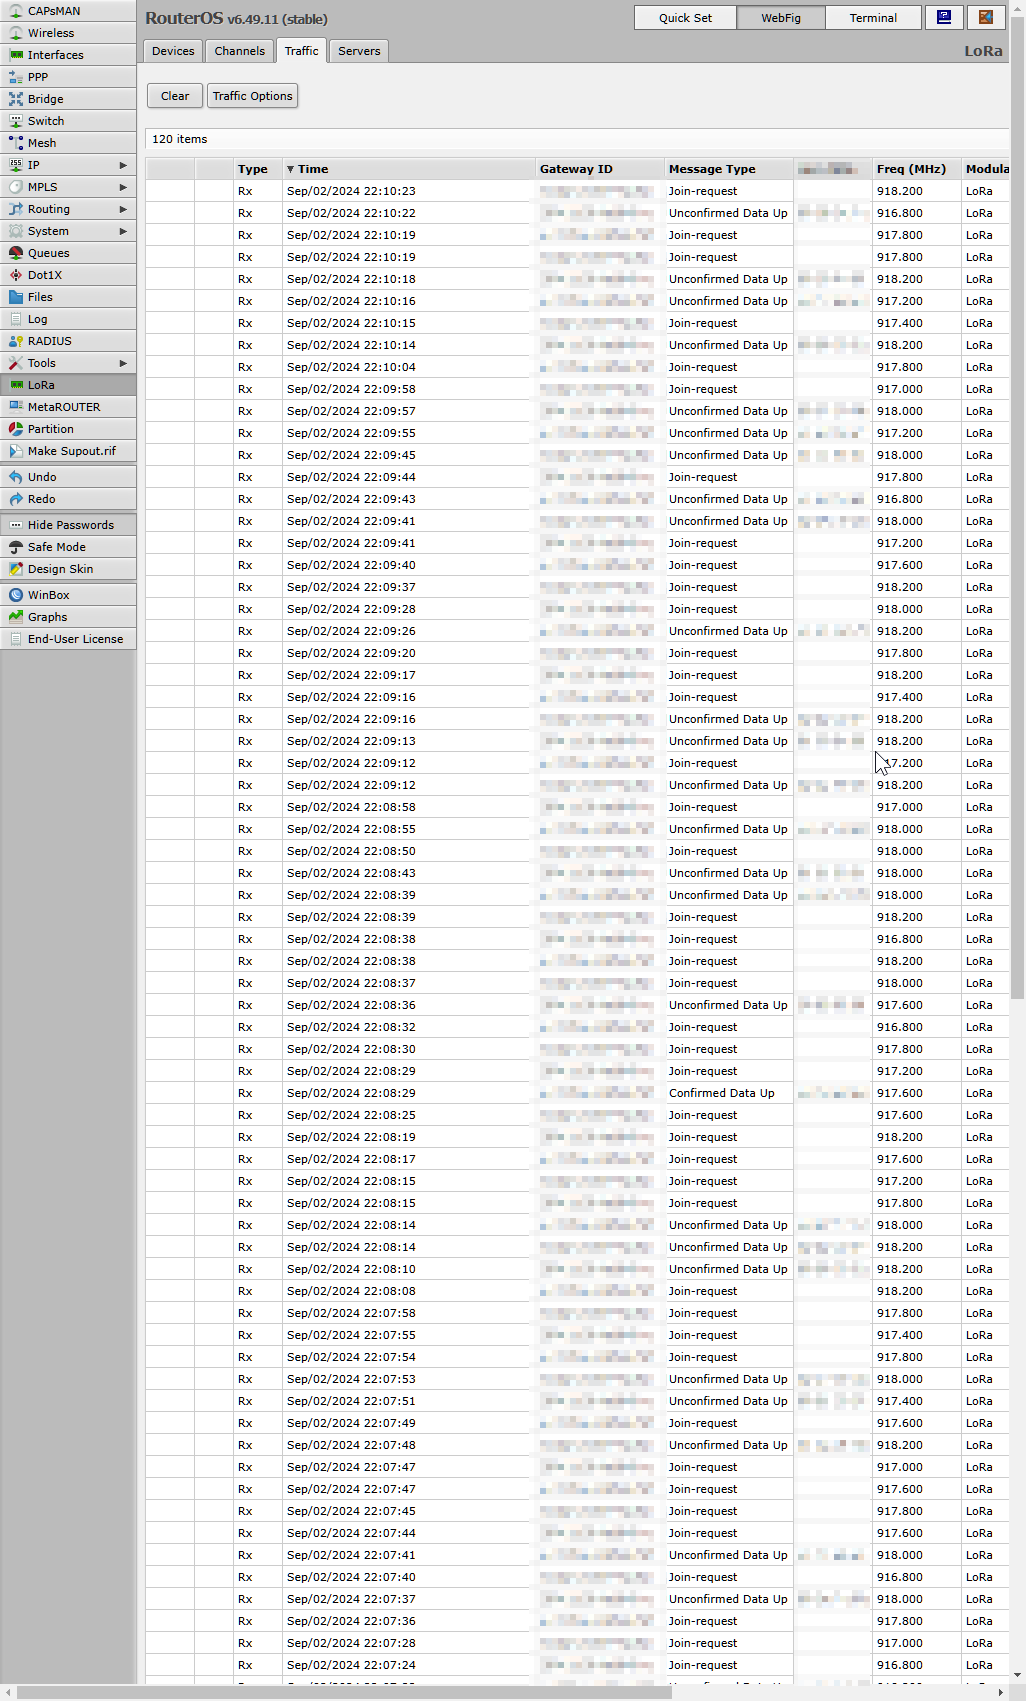Click the Undo arrow icon

(x=16, y=477)
